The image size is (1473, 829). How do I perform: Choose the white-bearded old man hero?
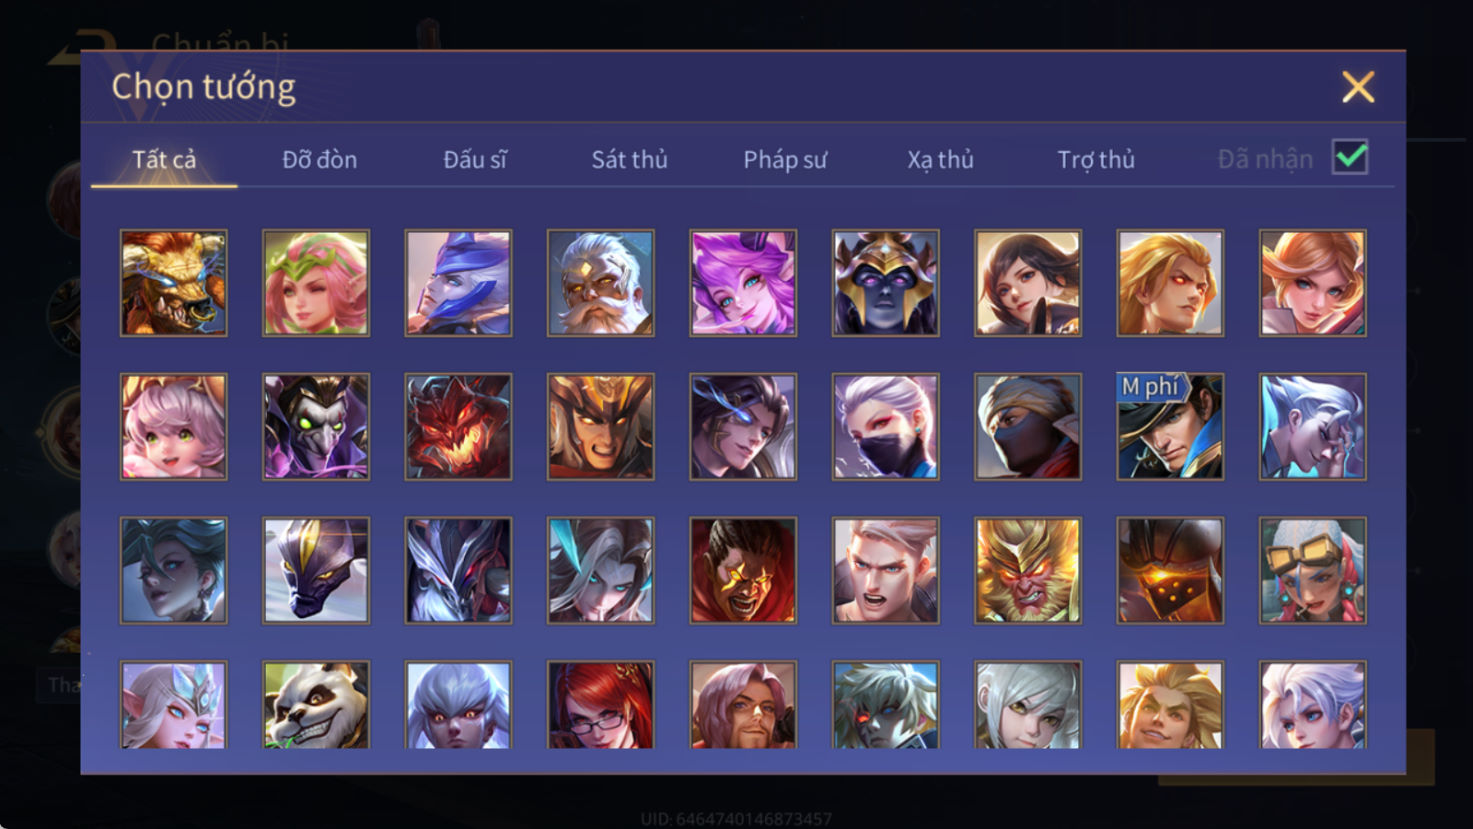tap(601, 283)
